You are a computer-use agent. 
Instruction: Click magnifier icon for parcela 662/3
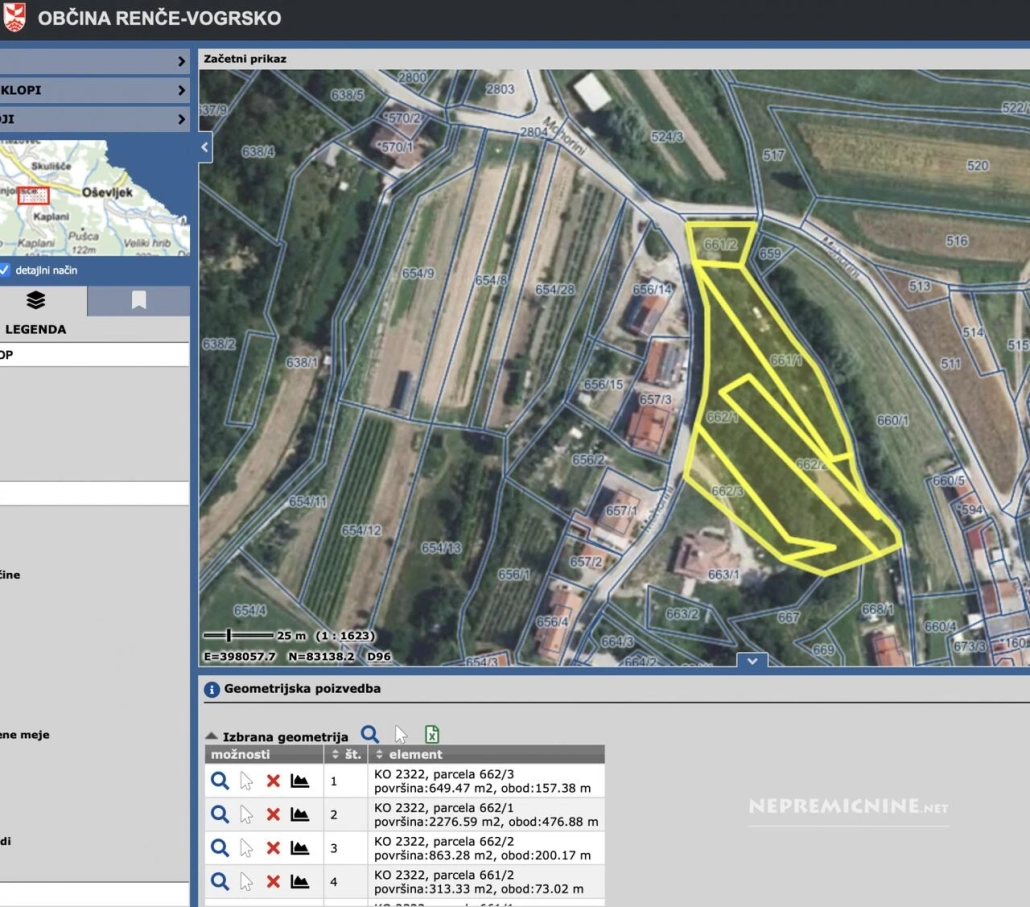(x=219, y=781)
